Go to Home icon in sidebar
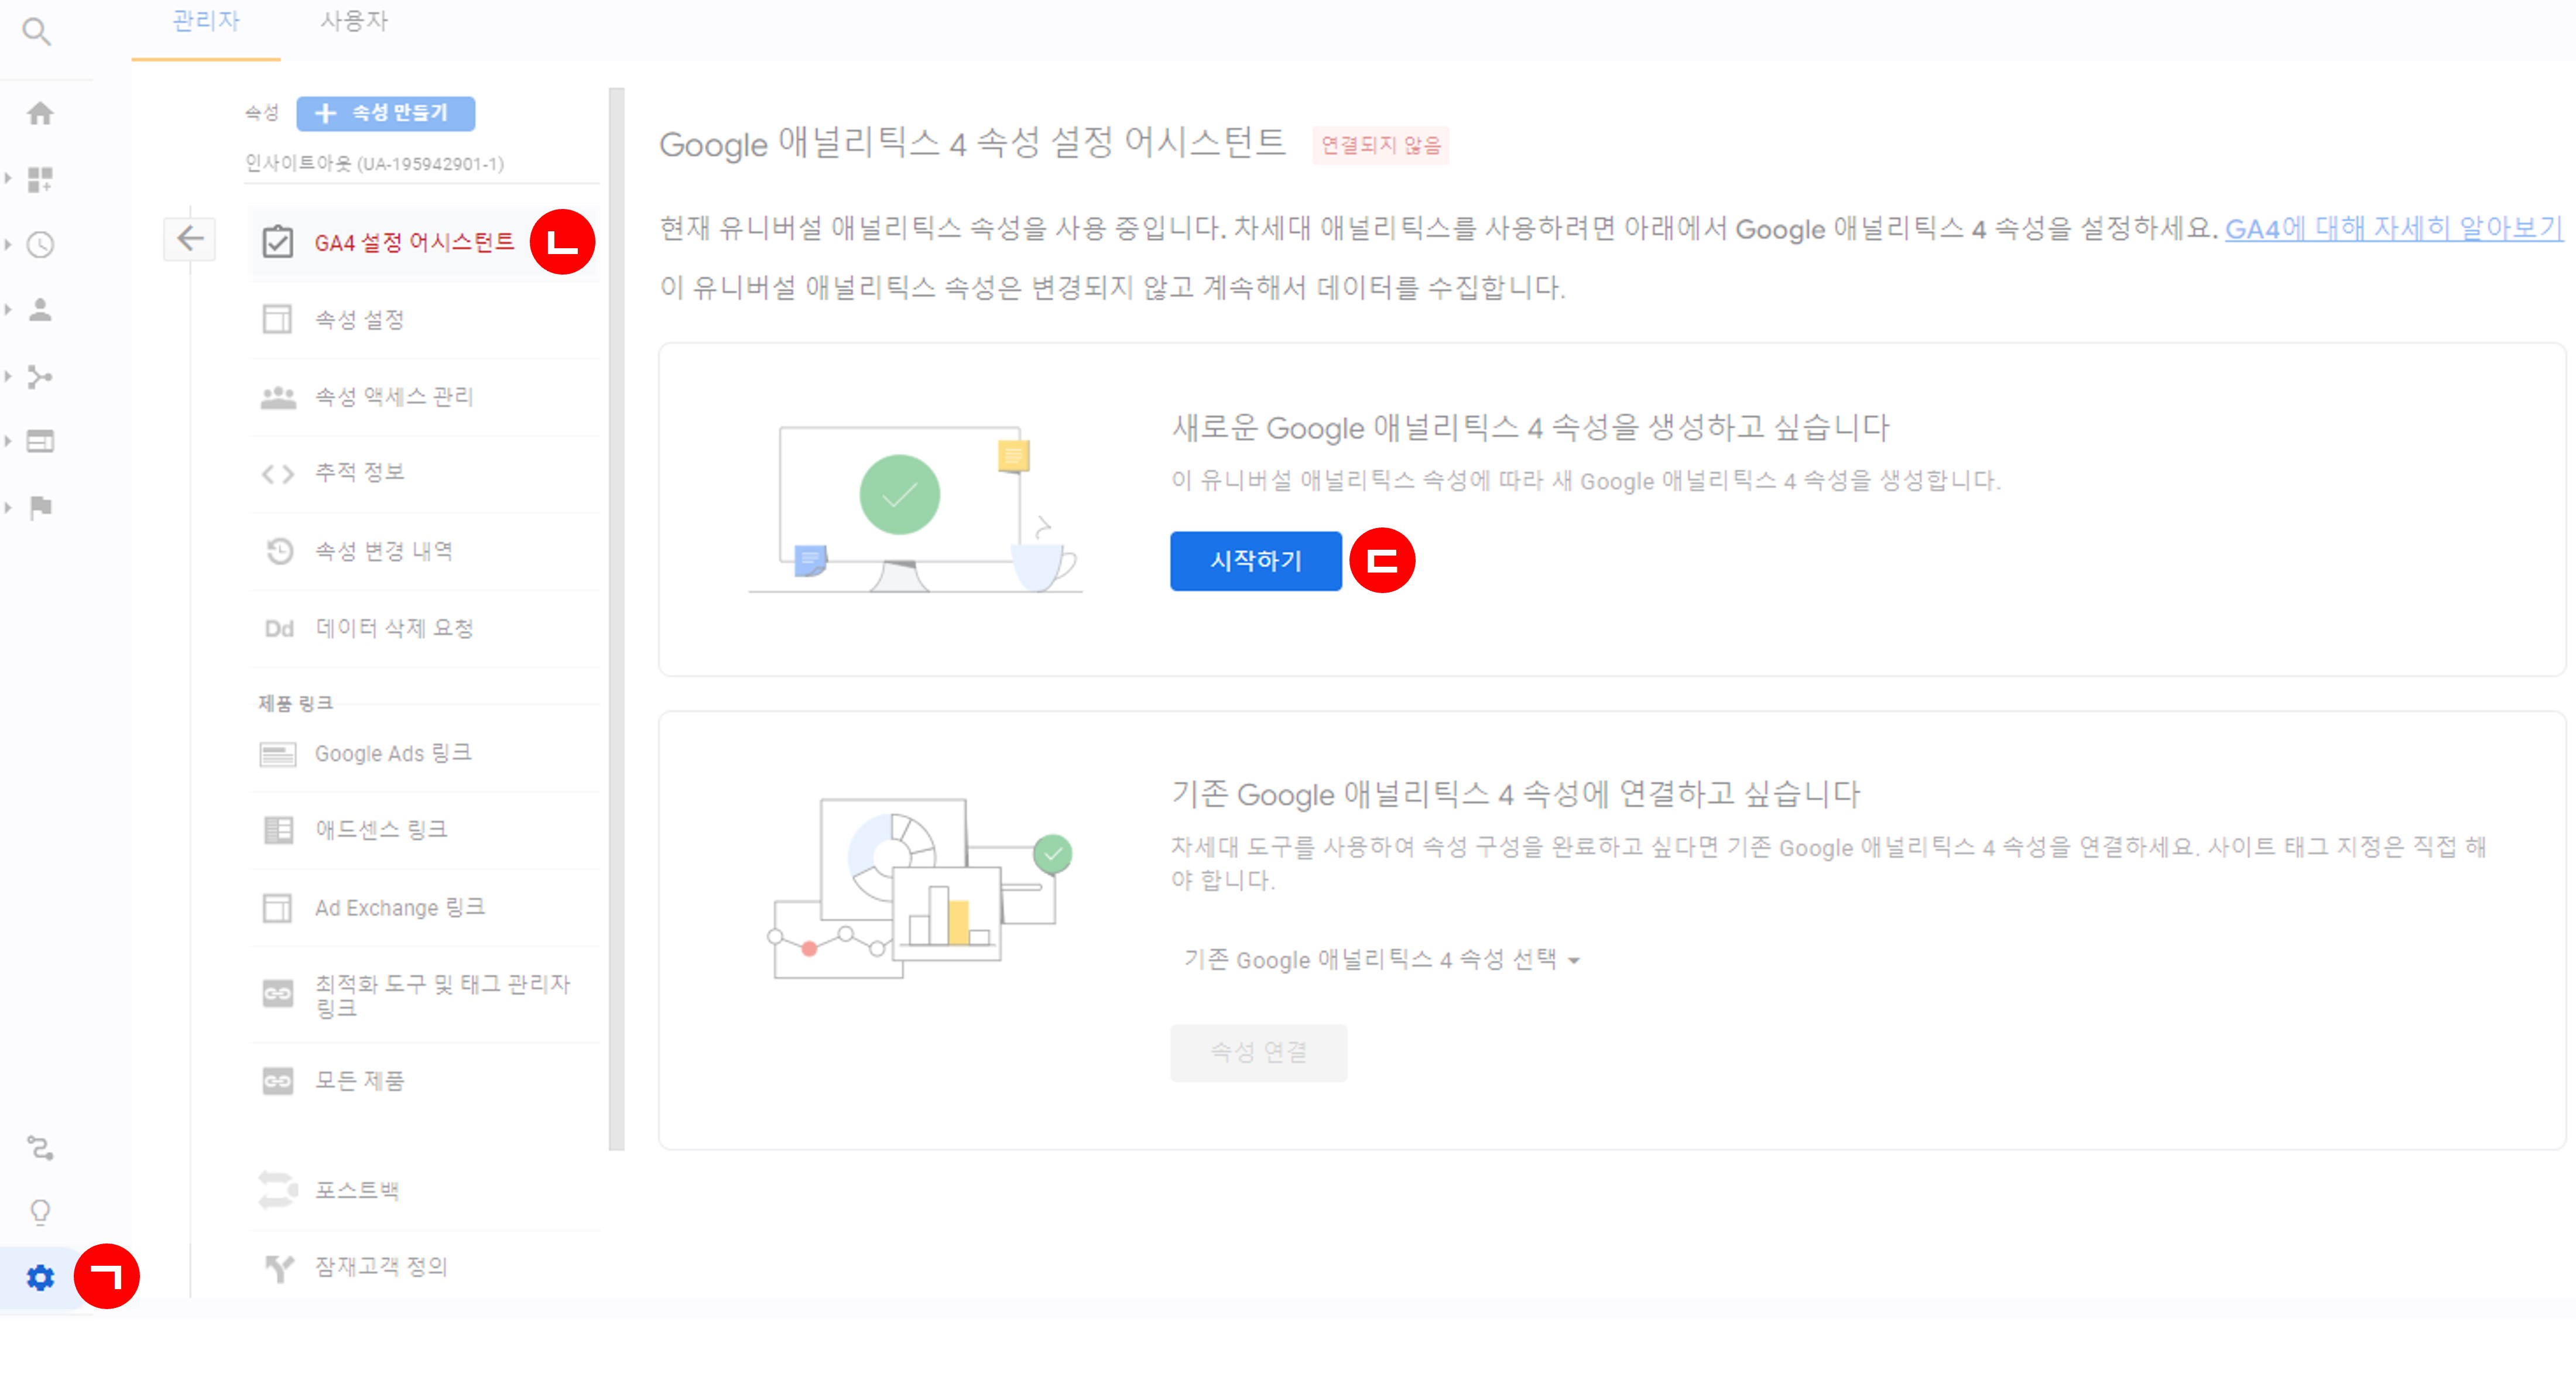 40,113
